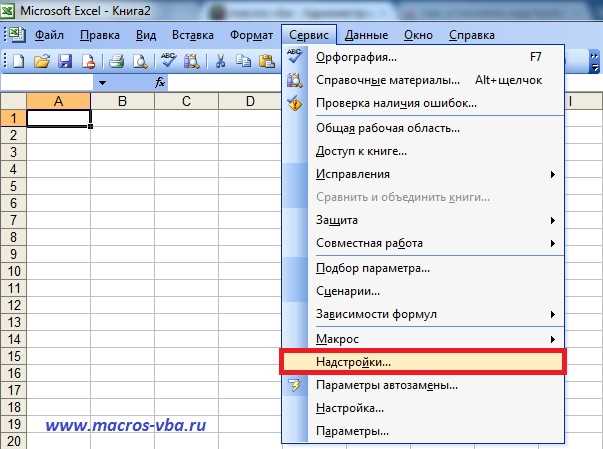Click the Print icon

pos(117,61)
